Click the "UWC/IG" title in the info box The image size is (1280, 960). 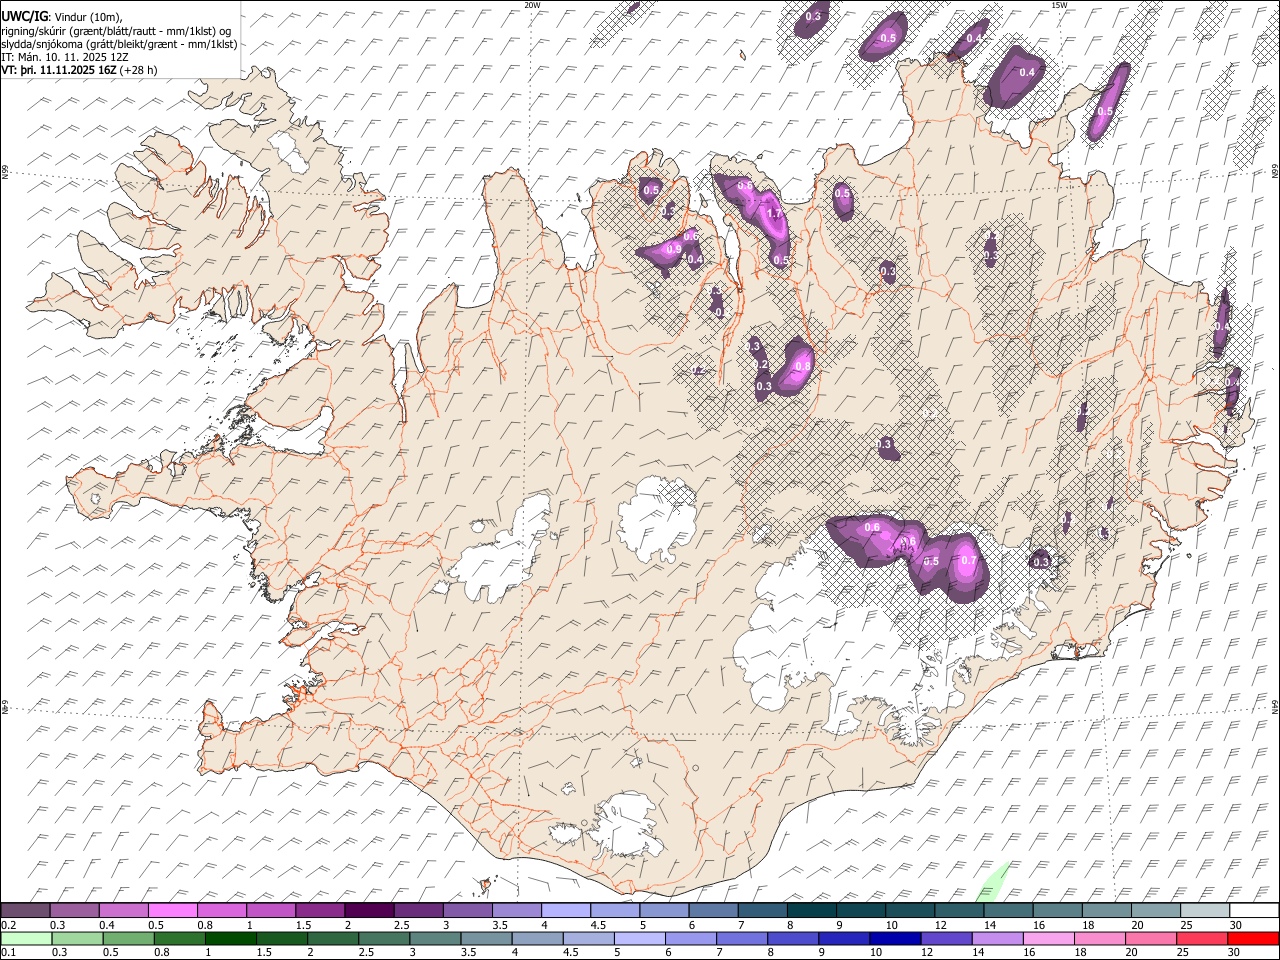(x=24, y=17)
